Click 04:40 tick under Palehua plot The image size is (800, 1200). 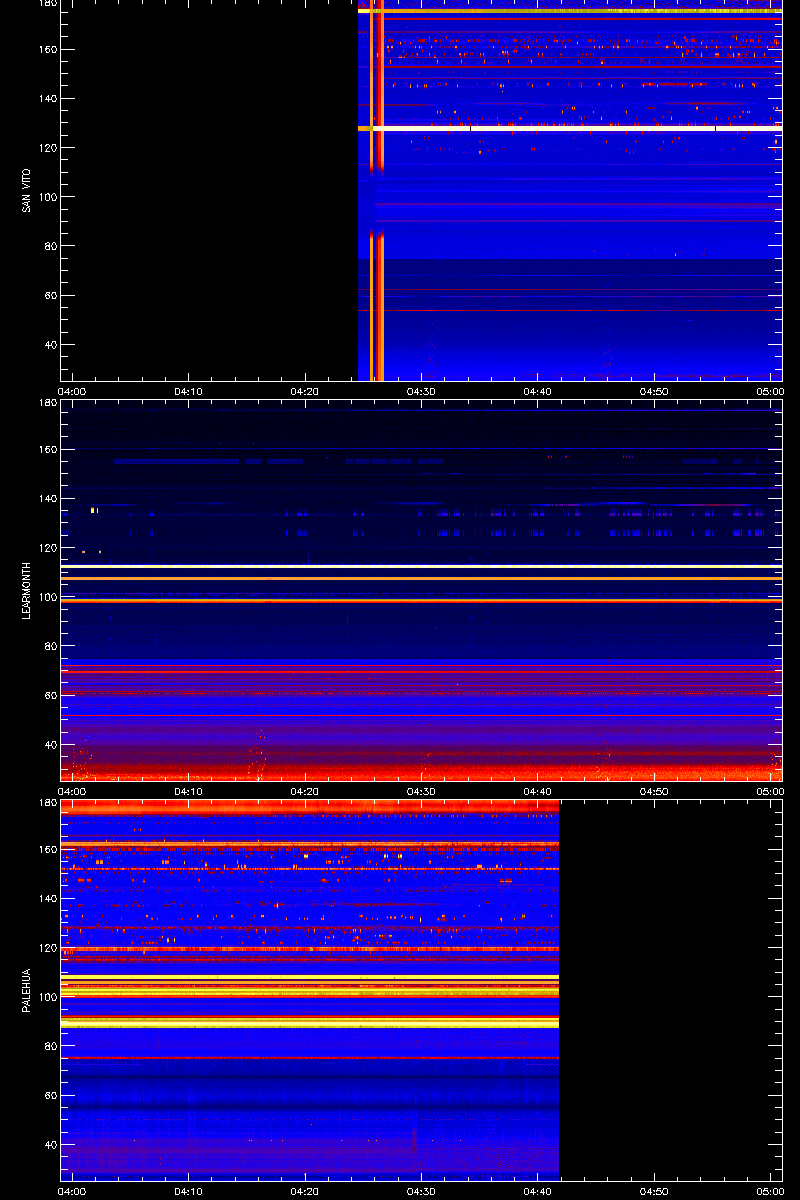537,1192
